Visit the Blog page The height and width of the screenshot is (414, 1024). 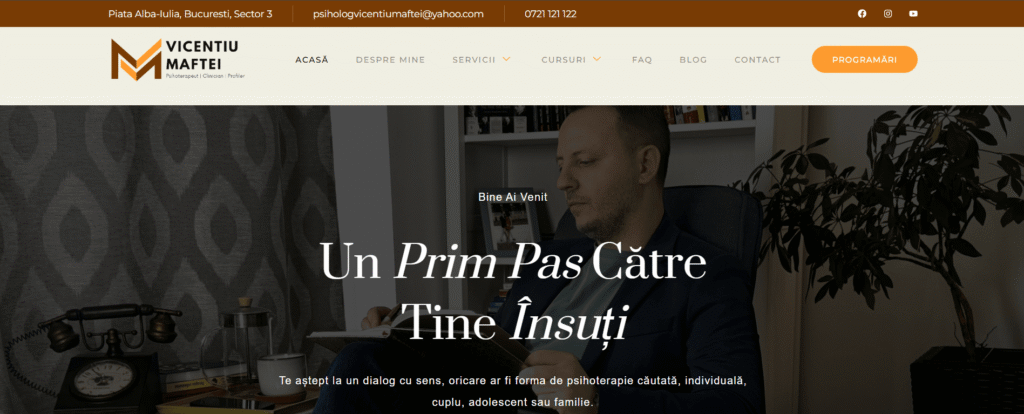point(693,60)
